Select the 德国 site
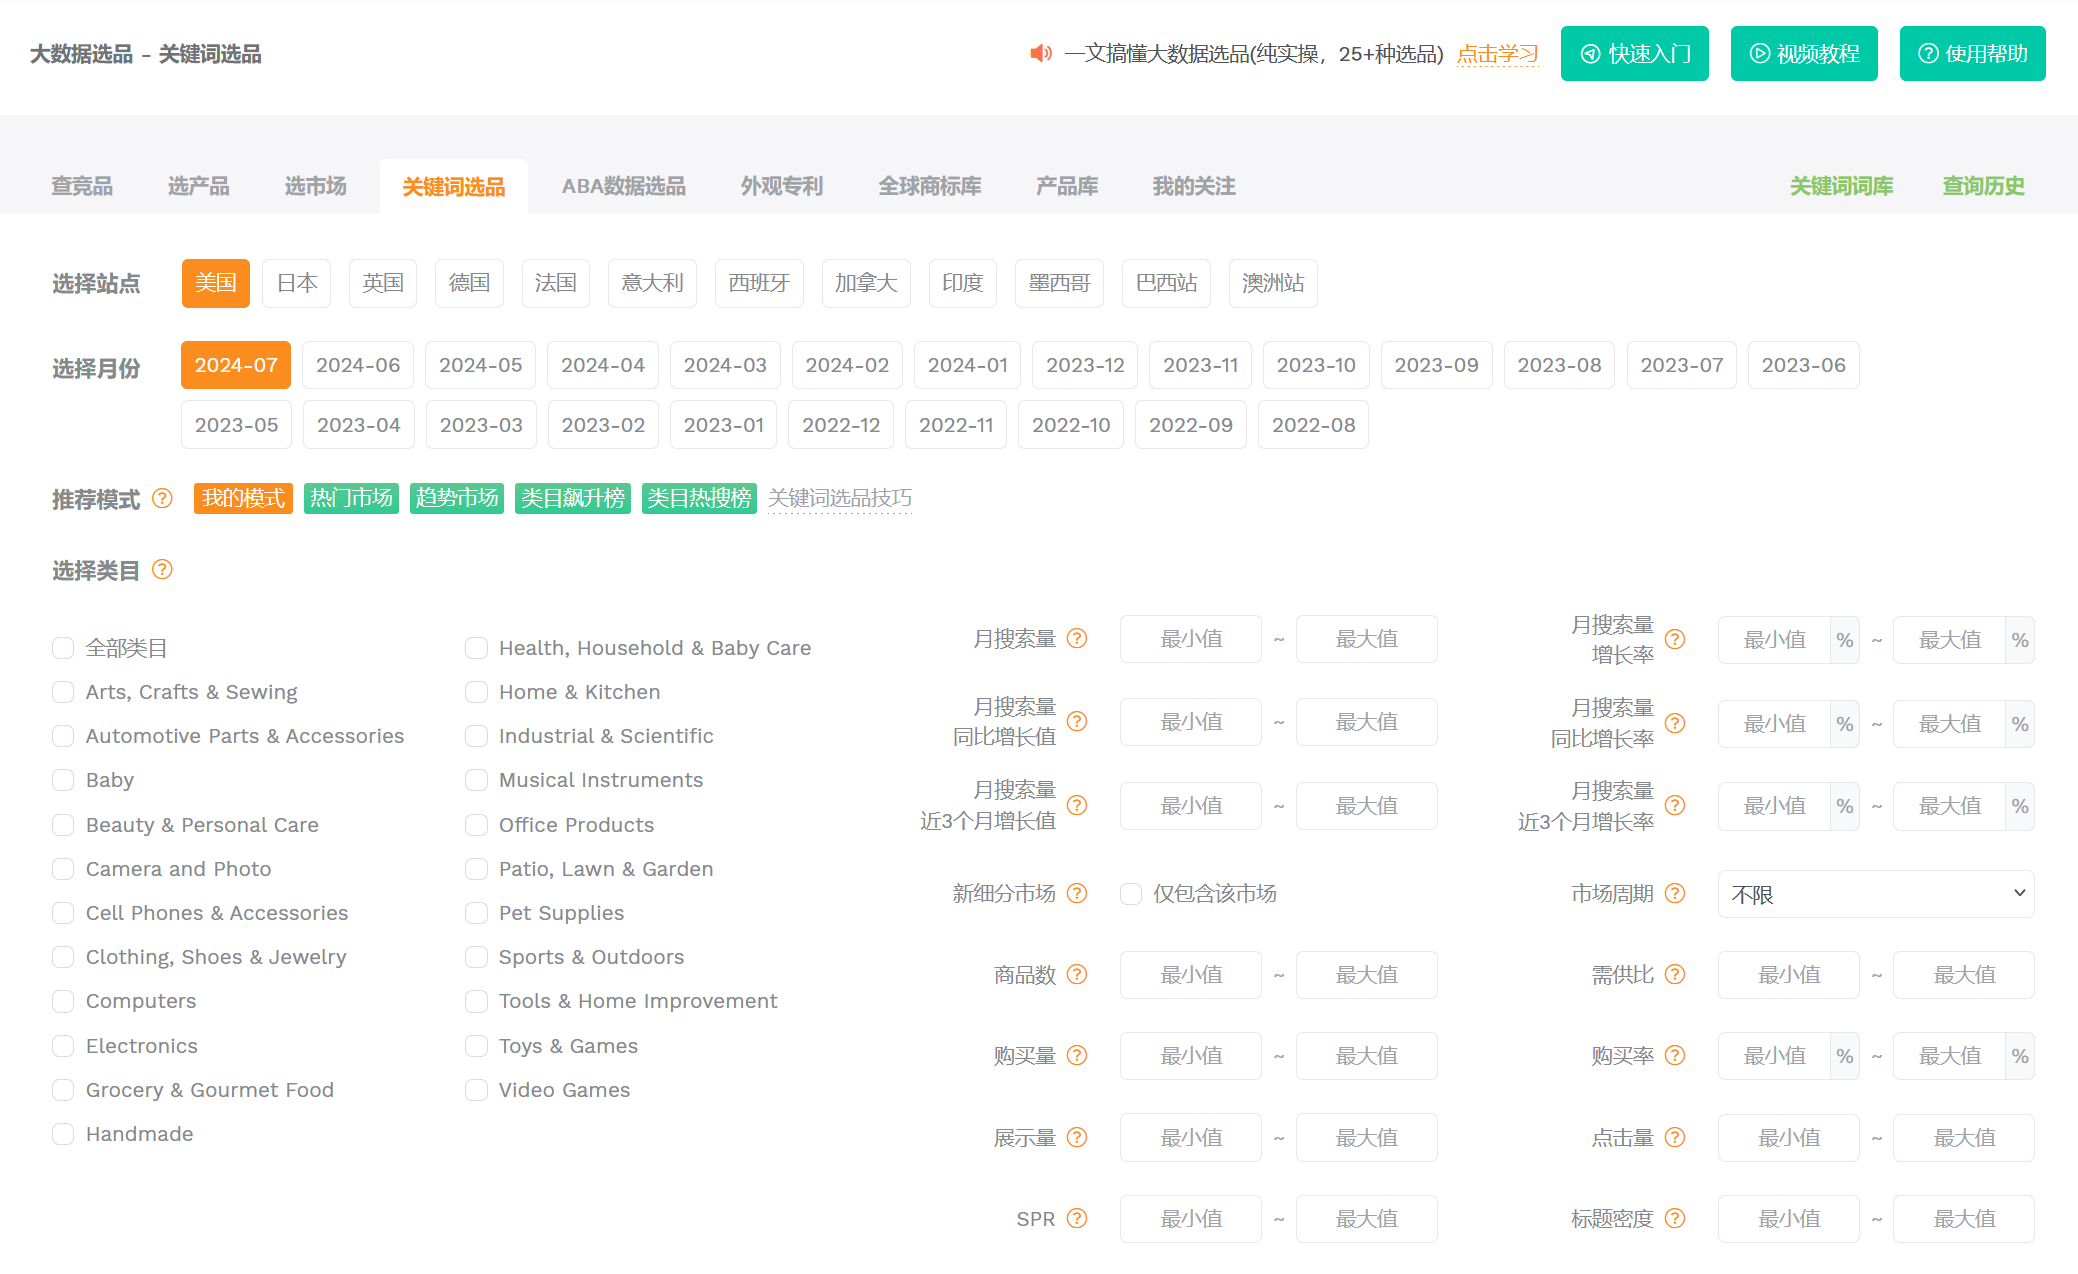This screenshot has height=1274, width=2078. point(469,283)
